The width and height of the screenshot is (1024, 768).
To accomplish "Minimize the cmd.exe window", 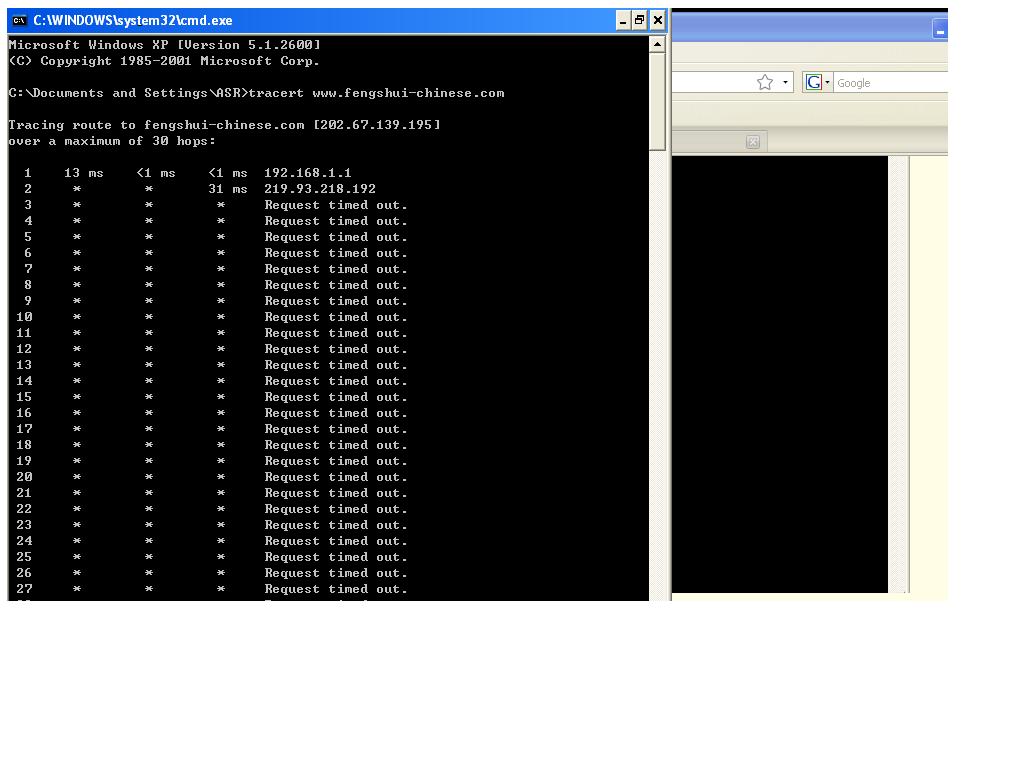I will 622,20.
